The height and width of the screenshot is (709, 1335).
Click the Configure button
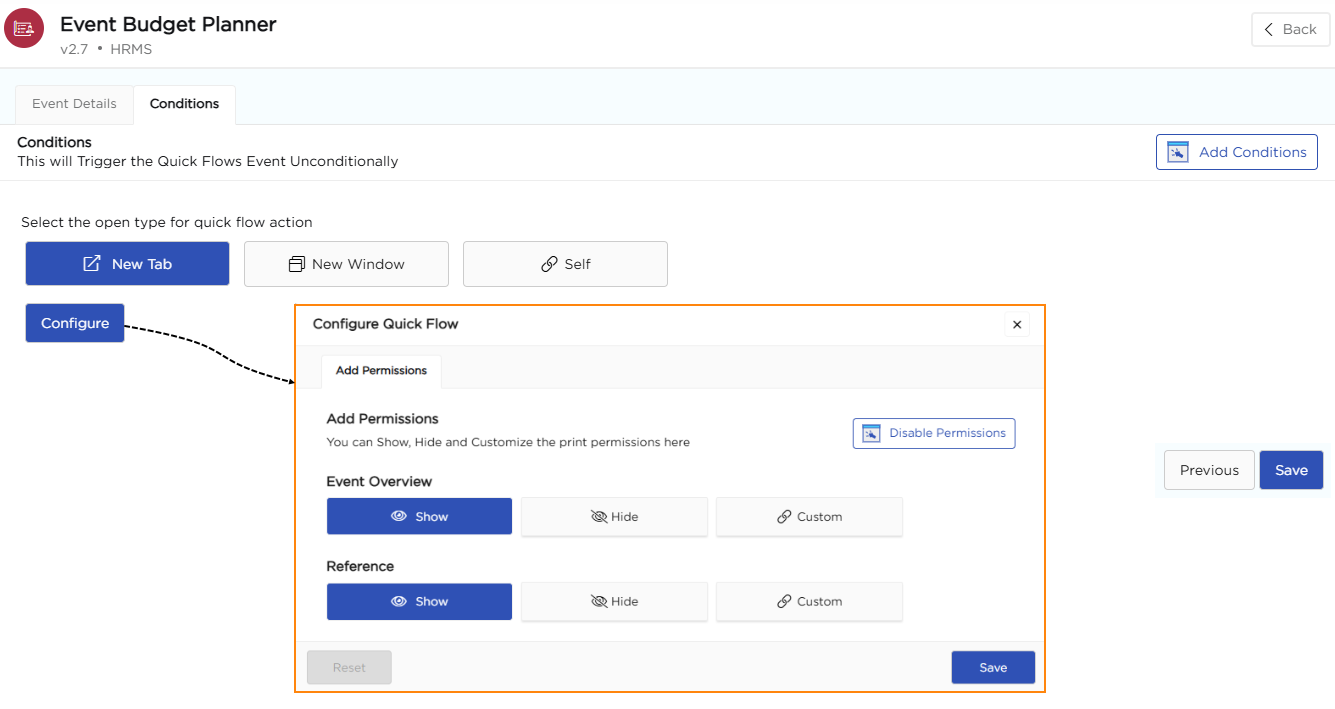click(x=75, y=323)
